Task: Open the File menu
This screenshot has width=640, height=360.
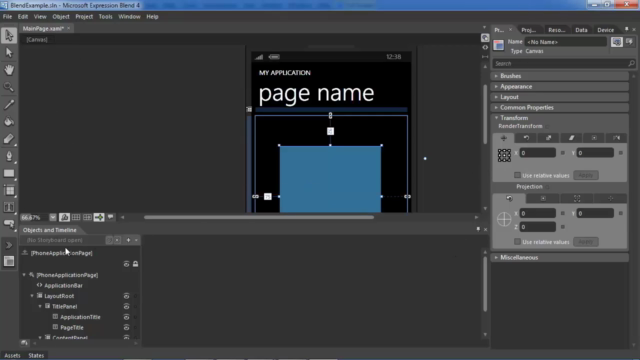Action: 7,17
